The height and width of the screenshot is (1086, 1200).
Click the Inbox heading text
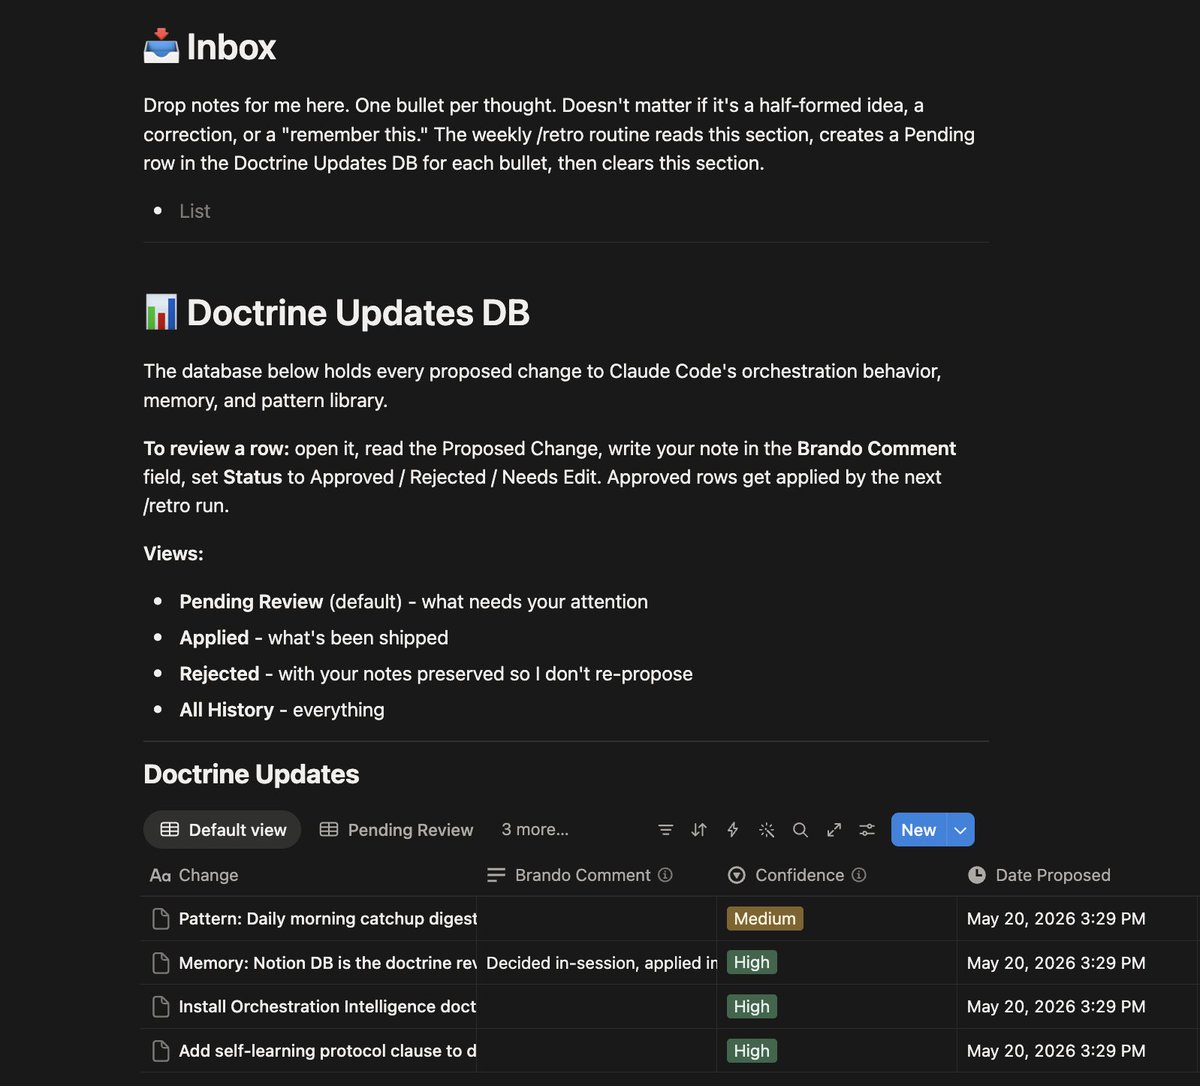231,47
